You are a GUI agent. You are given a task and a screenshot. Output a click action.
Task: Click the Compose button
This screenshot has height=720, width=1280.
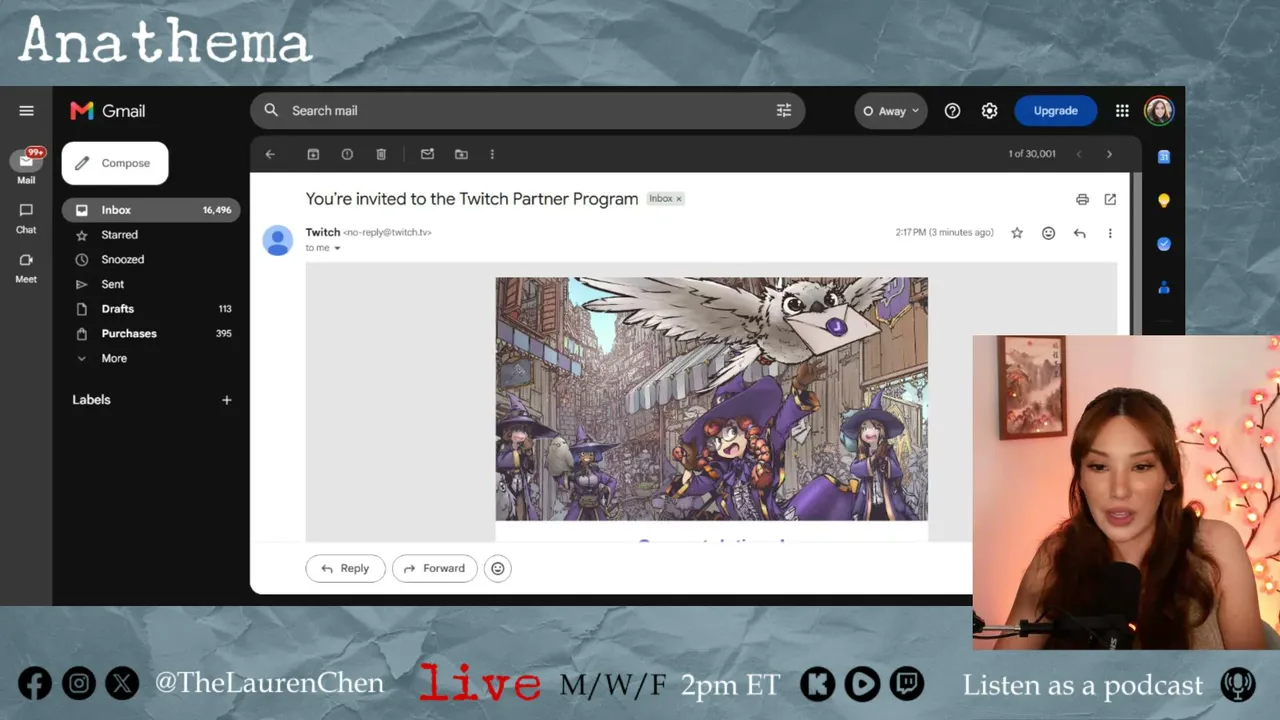[115, 163]
